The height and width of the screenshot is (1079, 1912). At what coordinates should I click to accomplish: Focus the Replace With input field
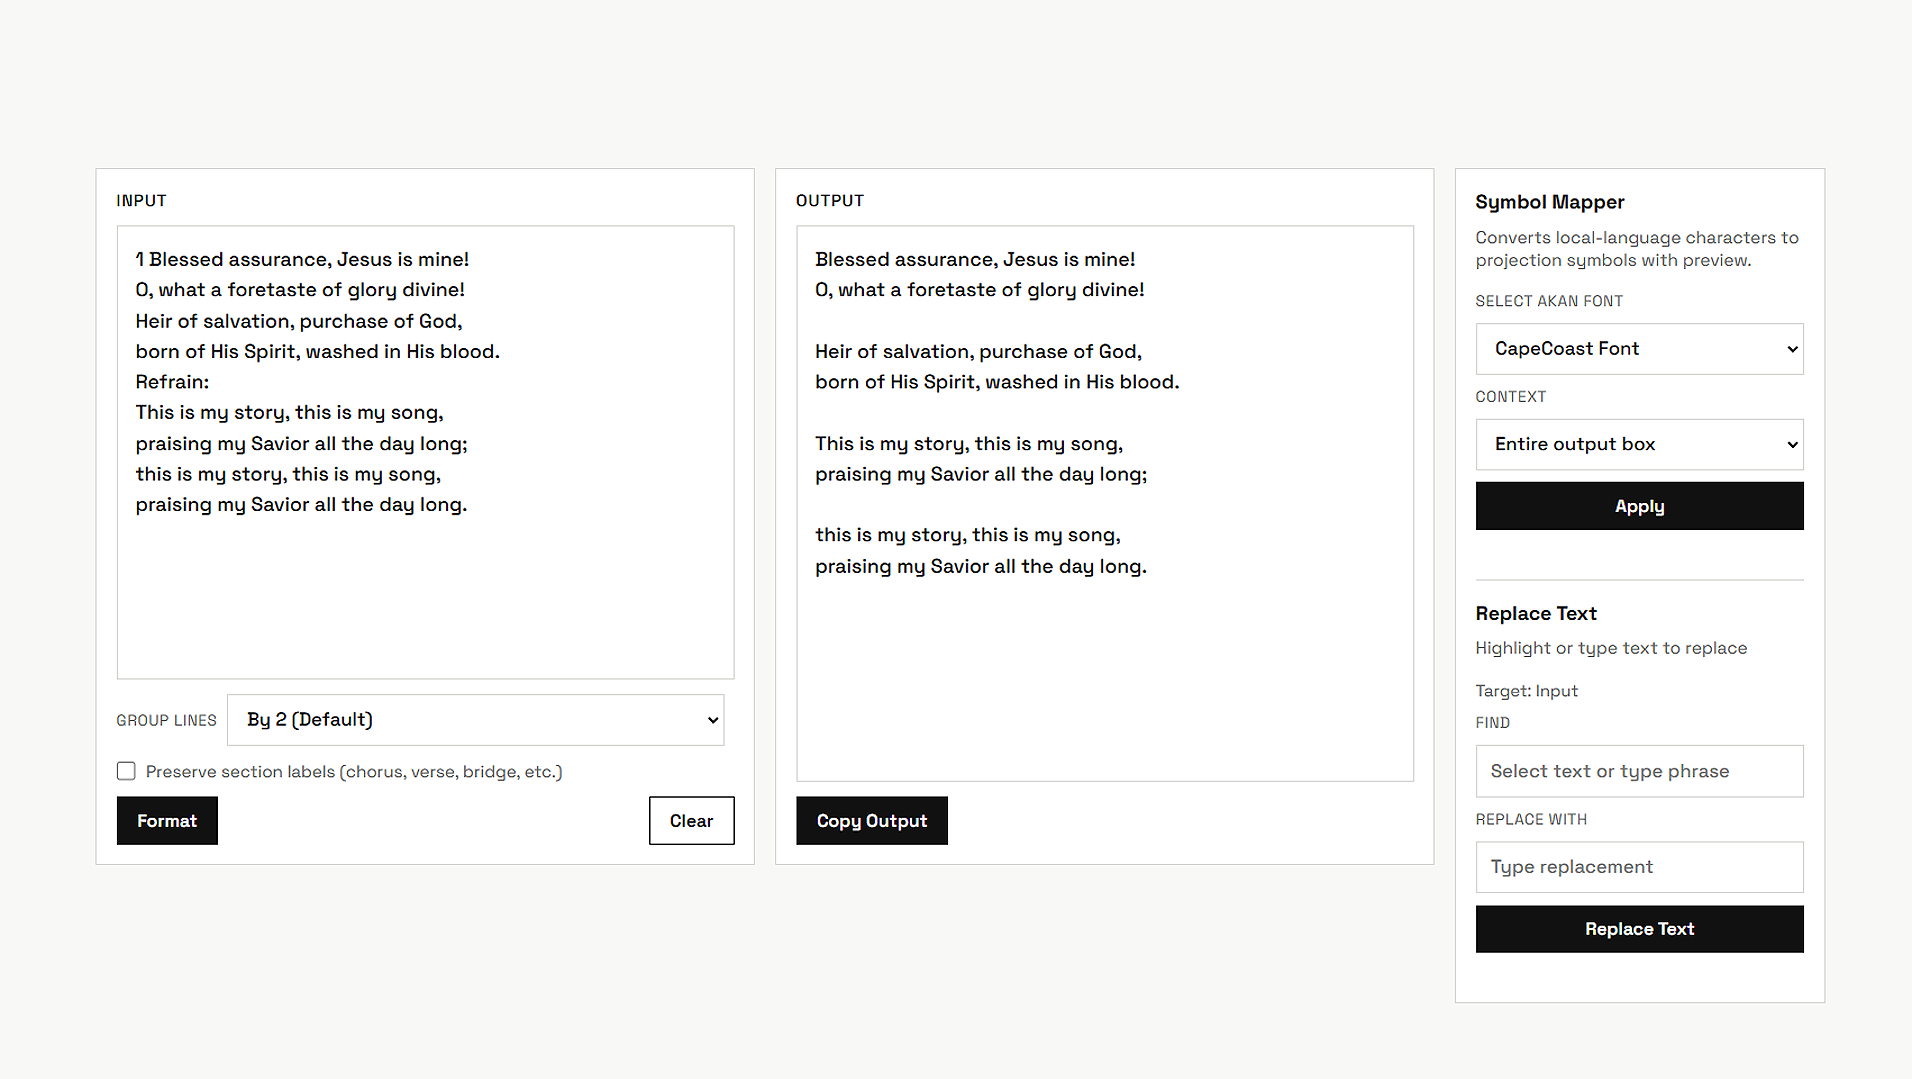[x=1639, y=867]
